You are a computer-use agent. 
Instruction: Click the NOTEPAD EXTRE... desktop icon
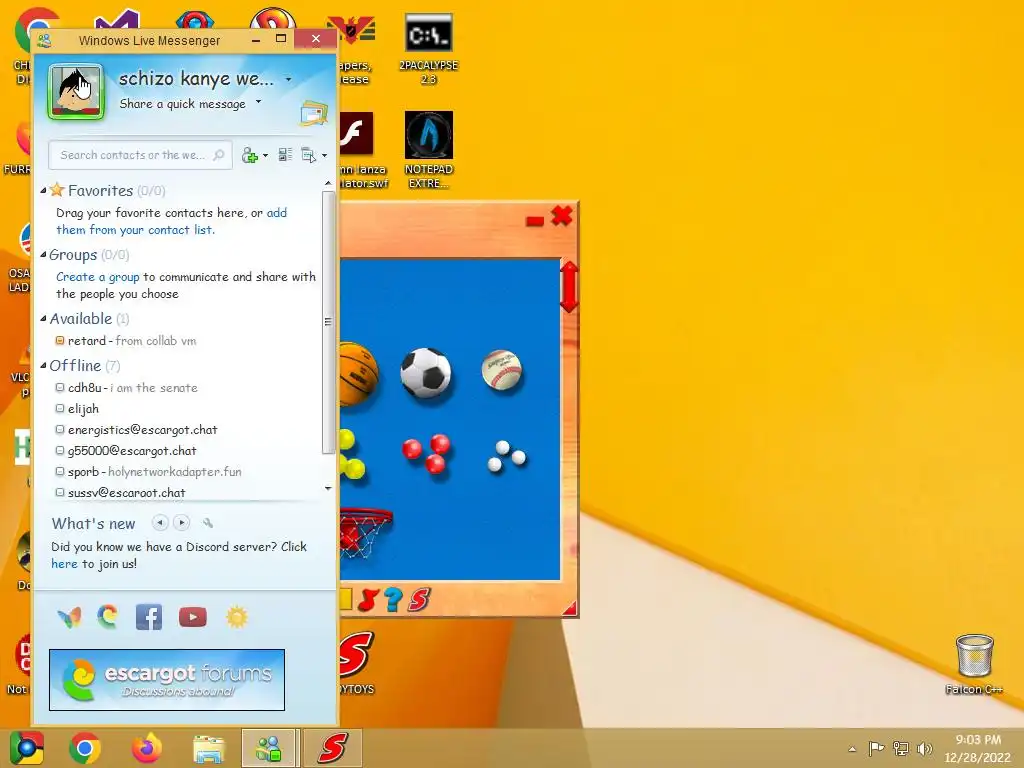[428, 150]
